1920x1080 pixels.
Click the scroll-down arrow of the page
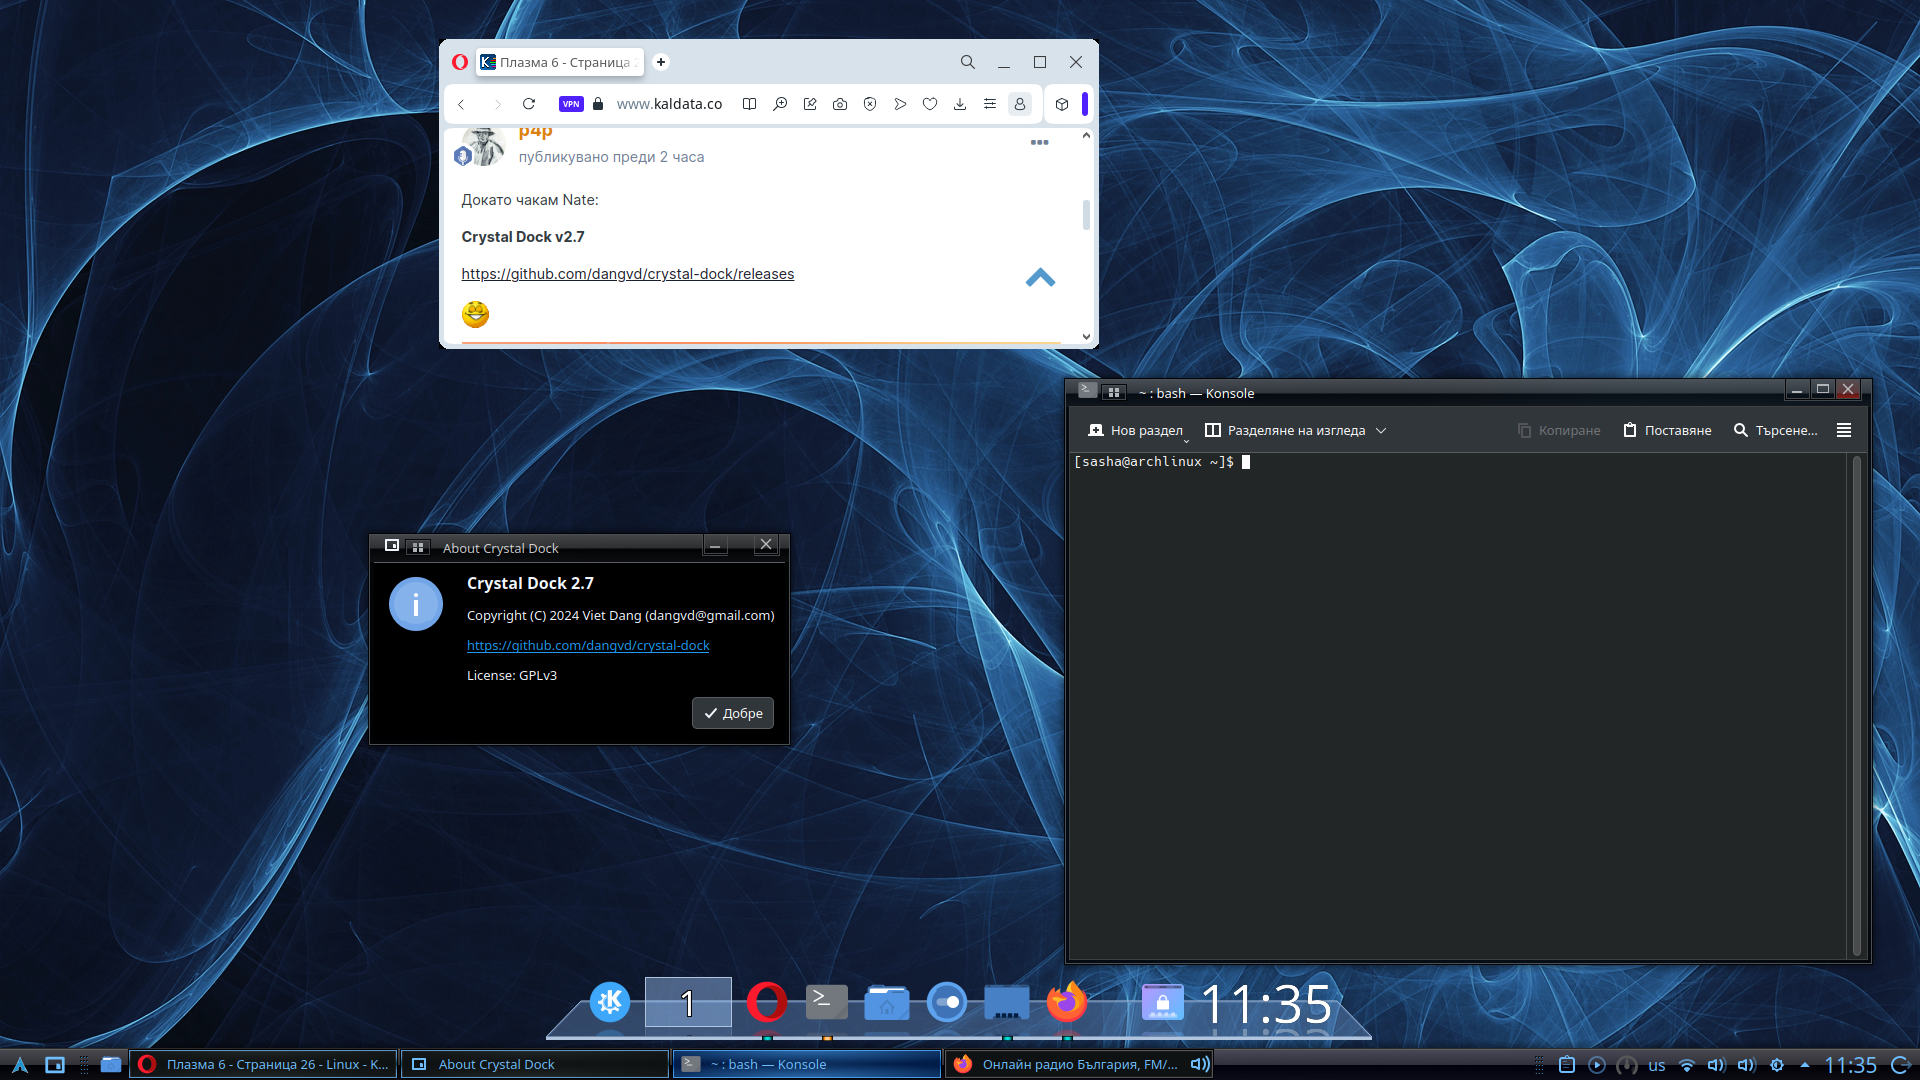coord(1087,337)
